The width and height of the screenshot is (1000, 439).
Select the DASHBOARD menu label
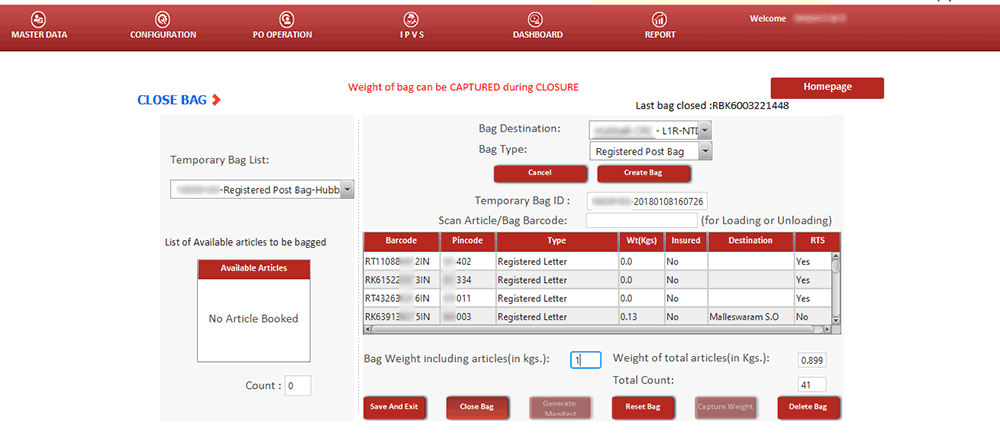click(x=537, y=35)
